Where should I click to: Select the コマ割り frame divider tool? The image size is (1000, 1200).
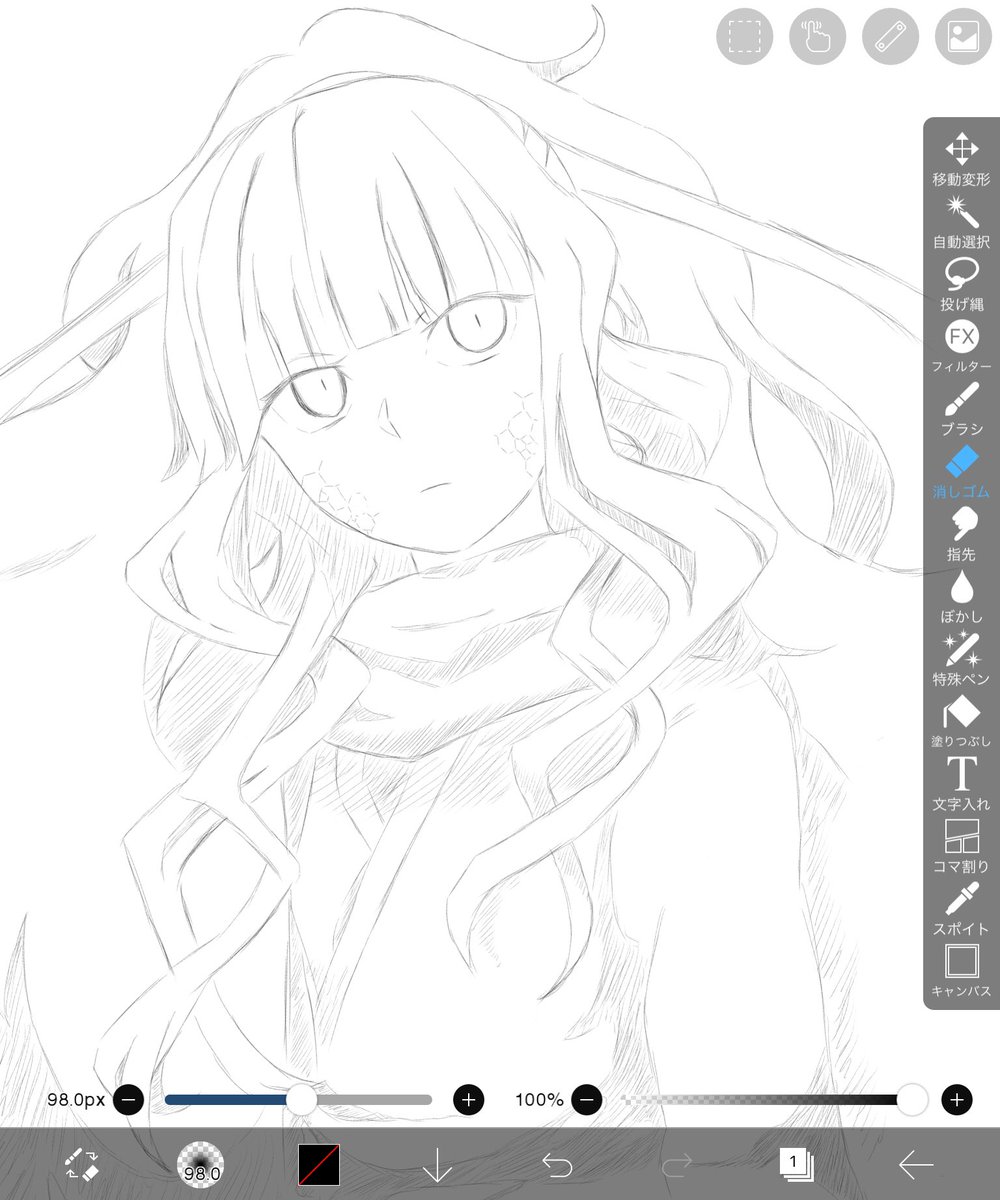pyautogui.click(x=962, y=846)
